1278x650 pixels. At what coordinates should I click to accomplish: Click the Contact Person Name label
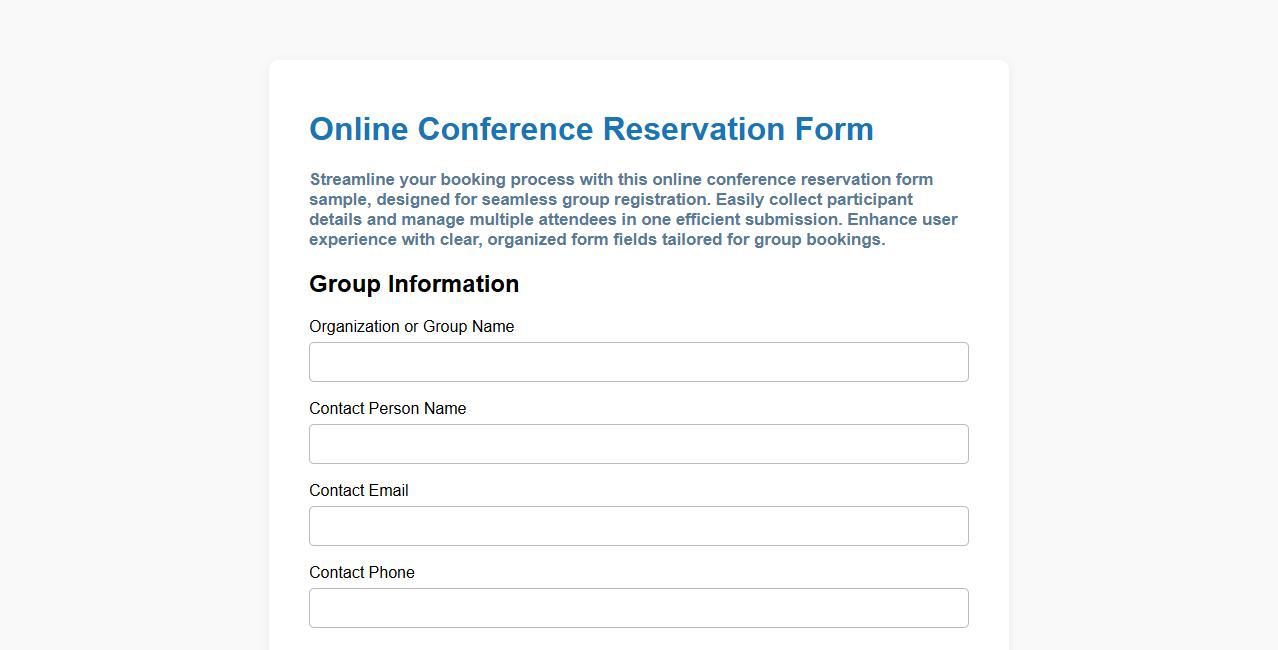(387, 408)
